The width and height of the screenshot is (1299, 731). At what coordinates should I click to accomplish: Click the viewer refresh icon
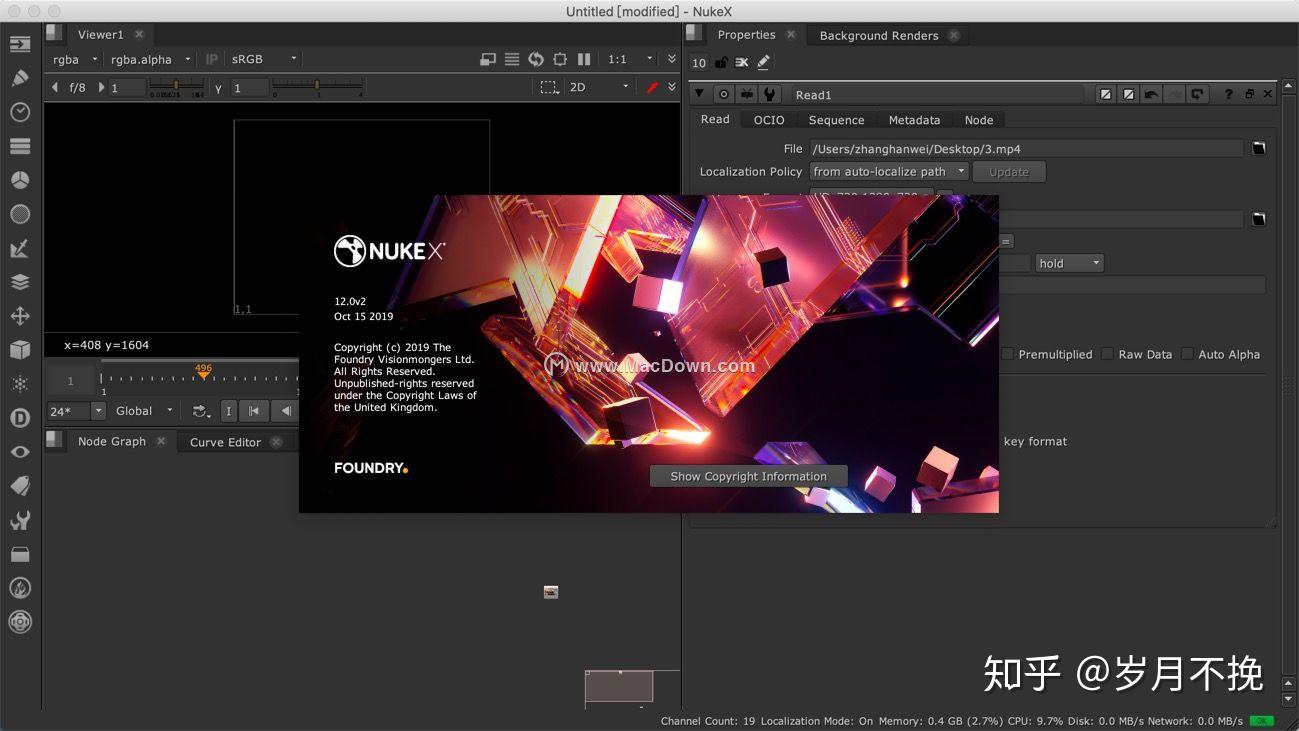(536, 59)
